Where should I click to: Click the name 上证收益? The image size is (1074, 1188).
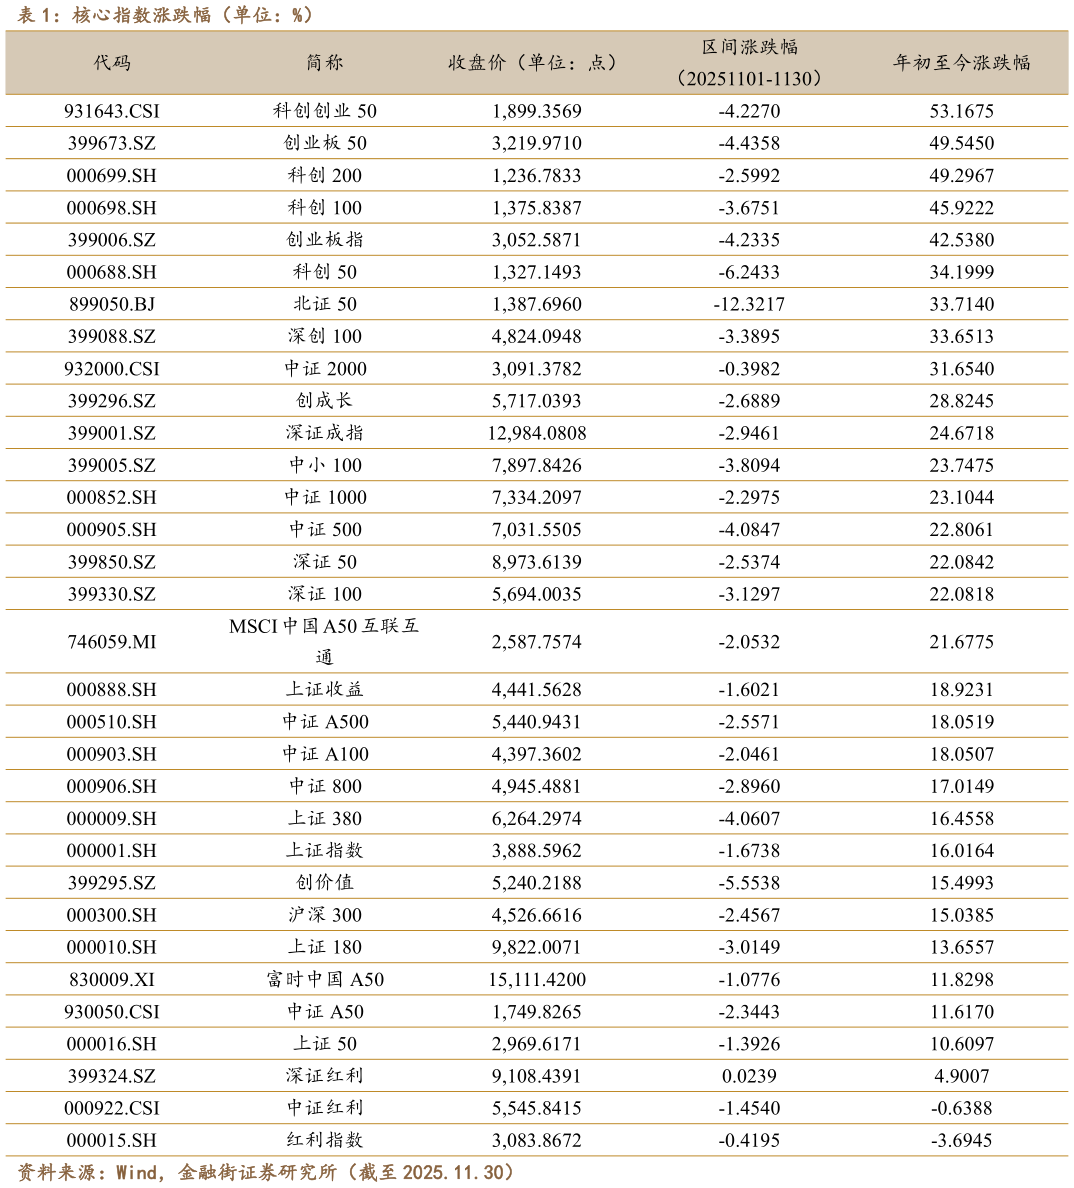pos(325,689)
